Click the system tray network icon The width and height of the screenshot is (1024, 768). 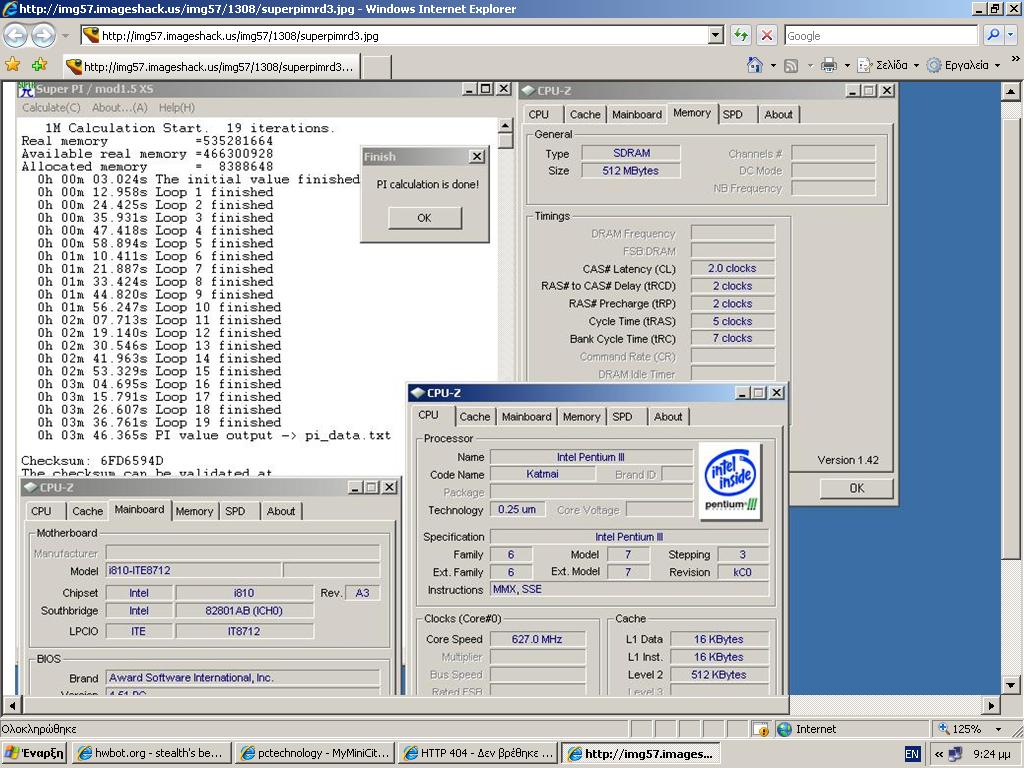955,754
